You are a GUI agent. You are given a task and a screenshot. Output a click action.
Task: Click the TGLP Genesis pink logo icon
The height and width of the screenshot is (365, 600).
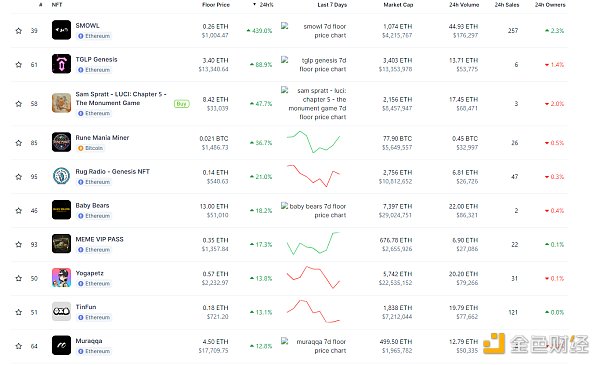61,64
